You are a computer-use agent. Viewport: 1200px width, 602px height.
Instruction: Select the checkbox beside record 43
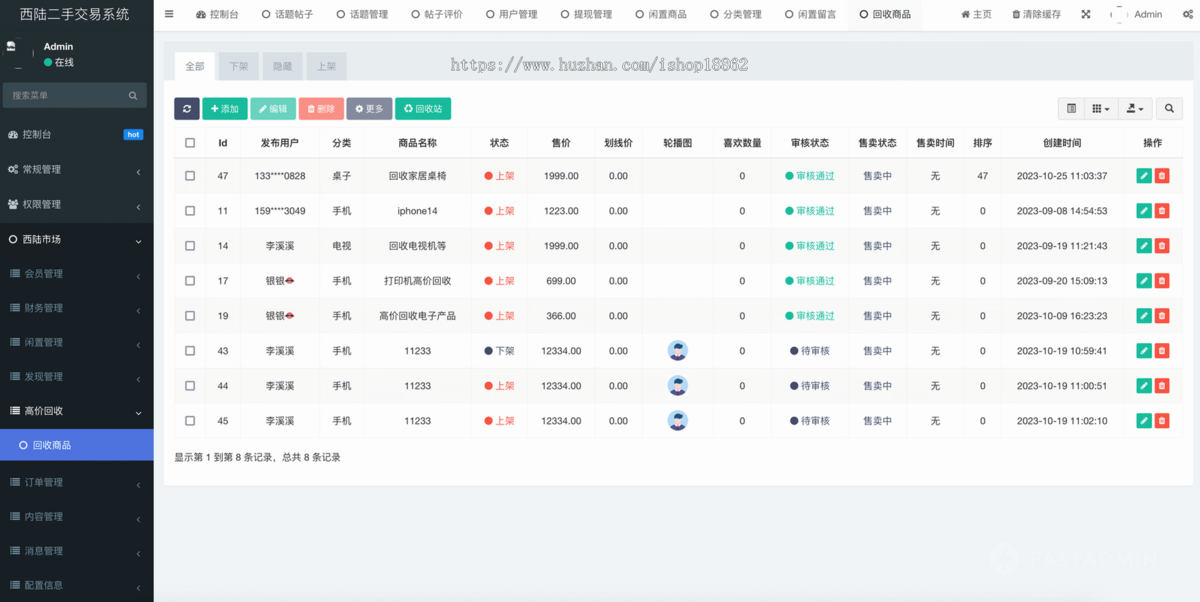pyautogui.click(x=188, y=351)
